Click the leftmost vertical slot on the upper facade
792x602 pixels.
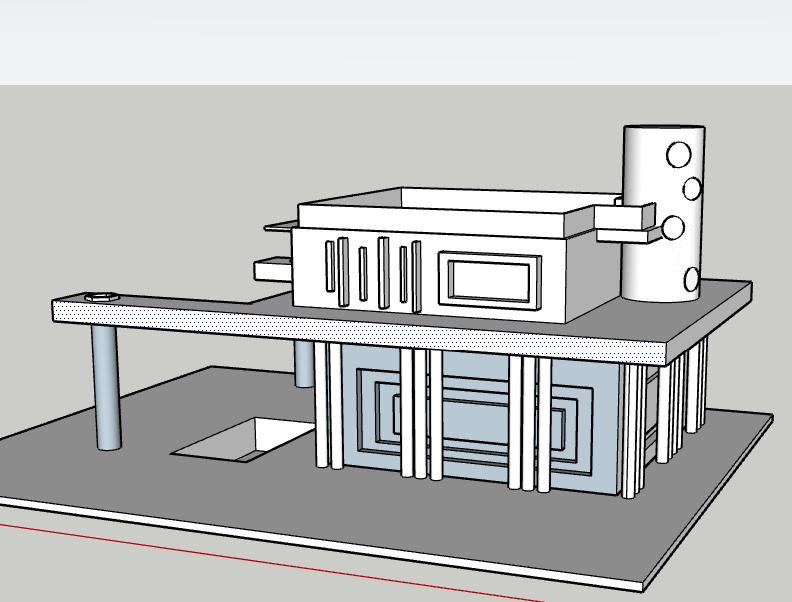(330, 266)
